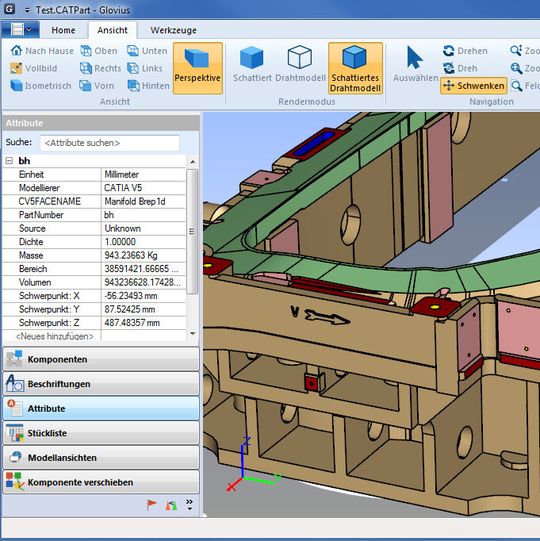The width and height of the screenshot is (540, 541).
Task: Click the Attribute suchen search field
Action: tap(110, 143)
